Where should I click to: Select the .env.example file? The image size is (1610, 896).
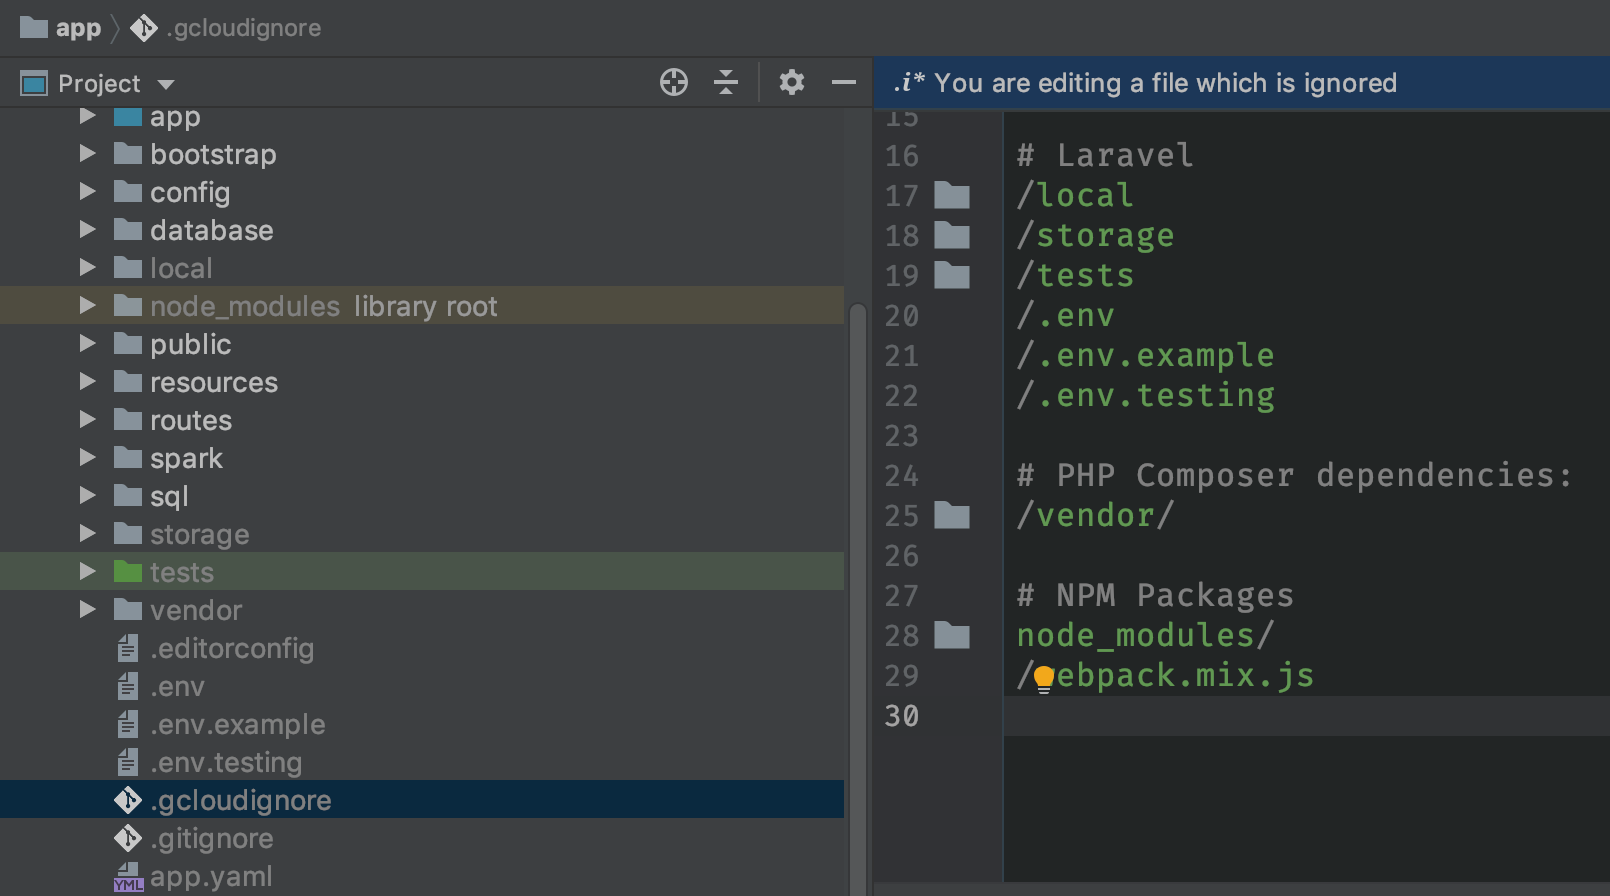pyautogui.click(x=422, y=724)
